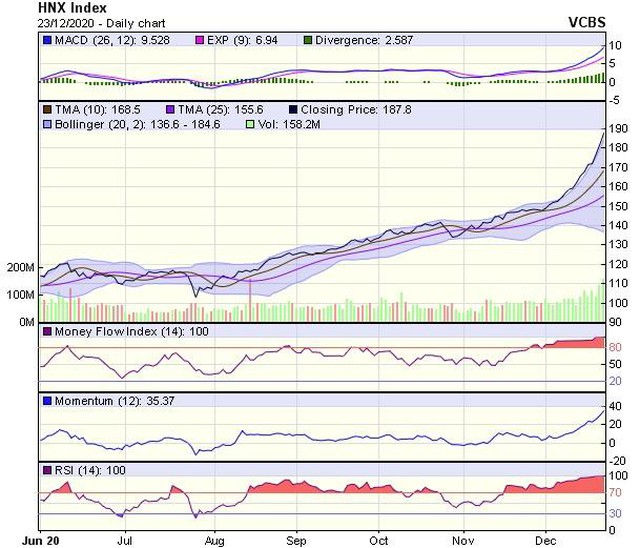
Task: Click the Money Flow Index legend swatch
Action: [47, 331]
